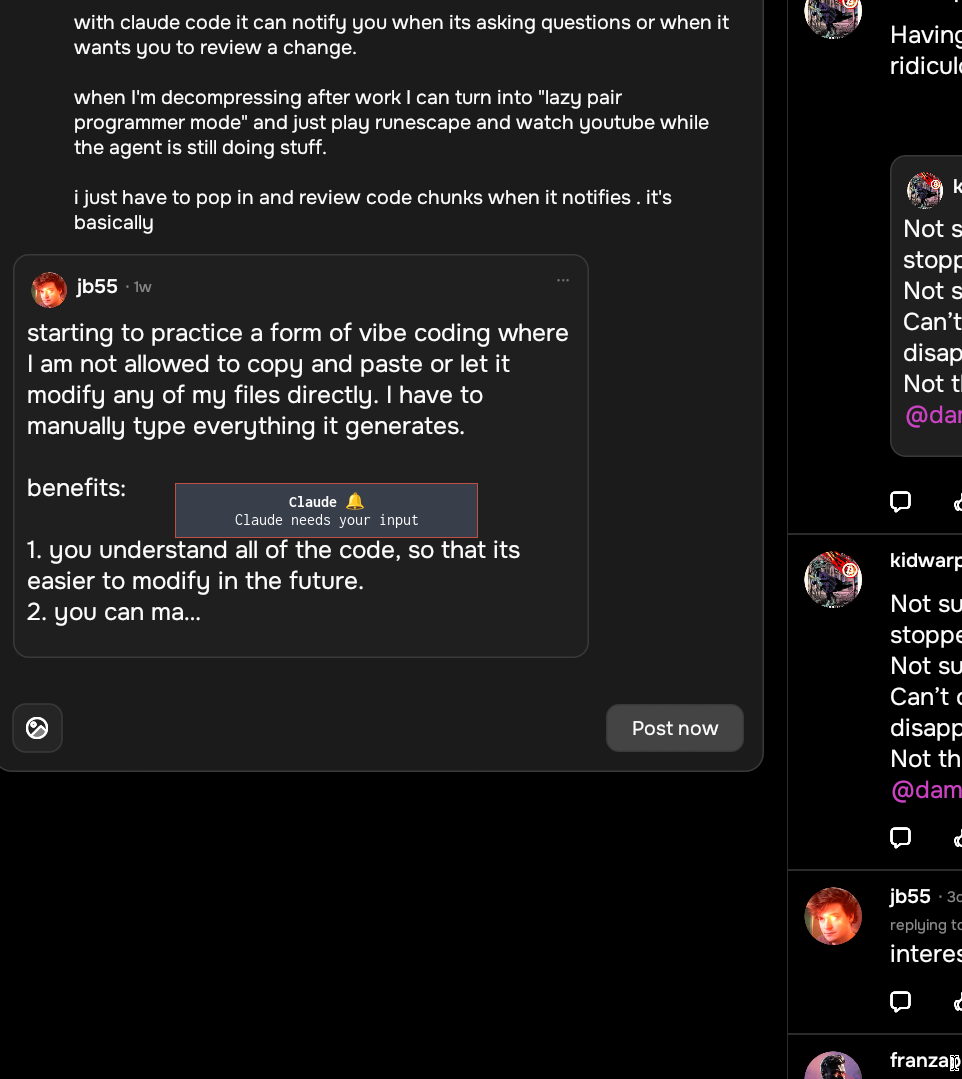Click the Claude needs your input notification

(326, 510)
